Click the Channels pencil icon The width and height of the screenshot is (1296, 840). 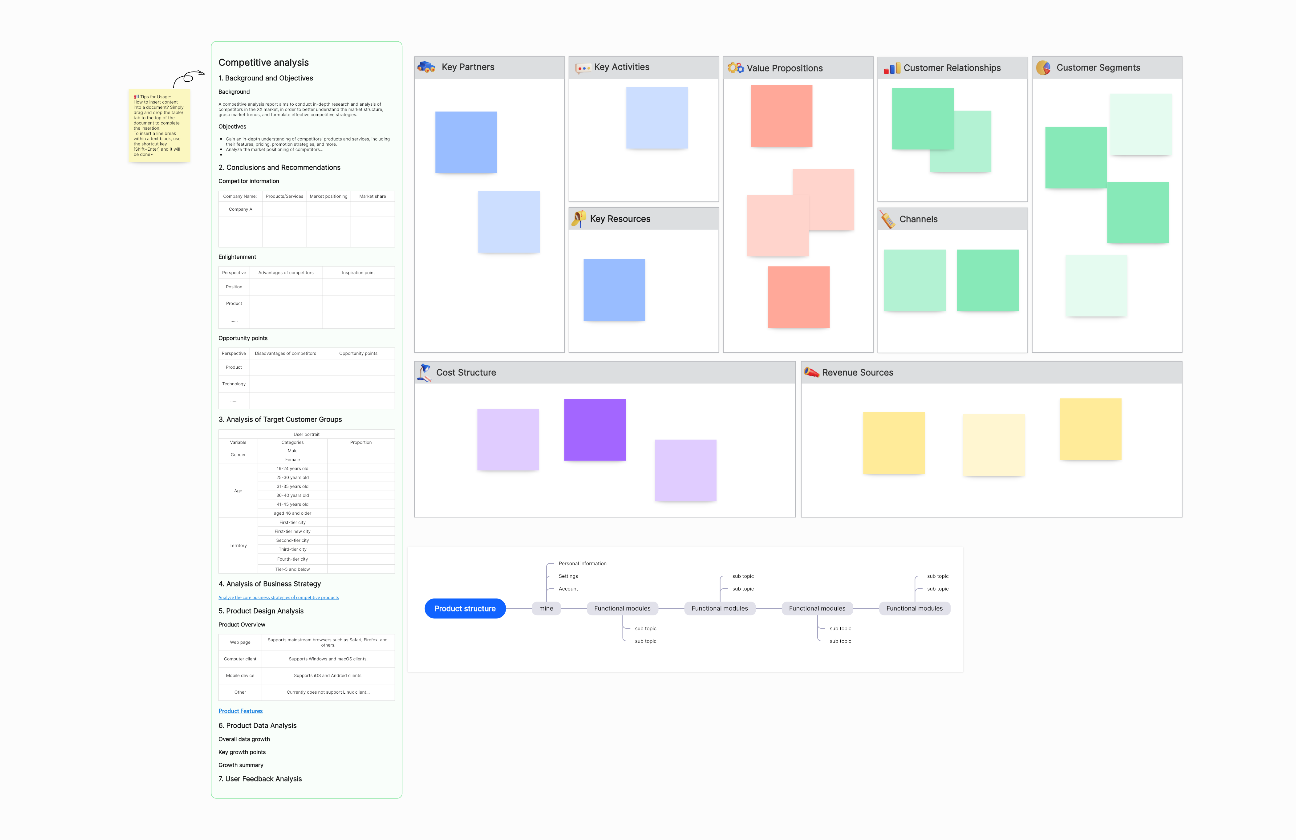[887, 219]
